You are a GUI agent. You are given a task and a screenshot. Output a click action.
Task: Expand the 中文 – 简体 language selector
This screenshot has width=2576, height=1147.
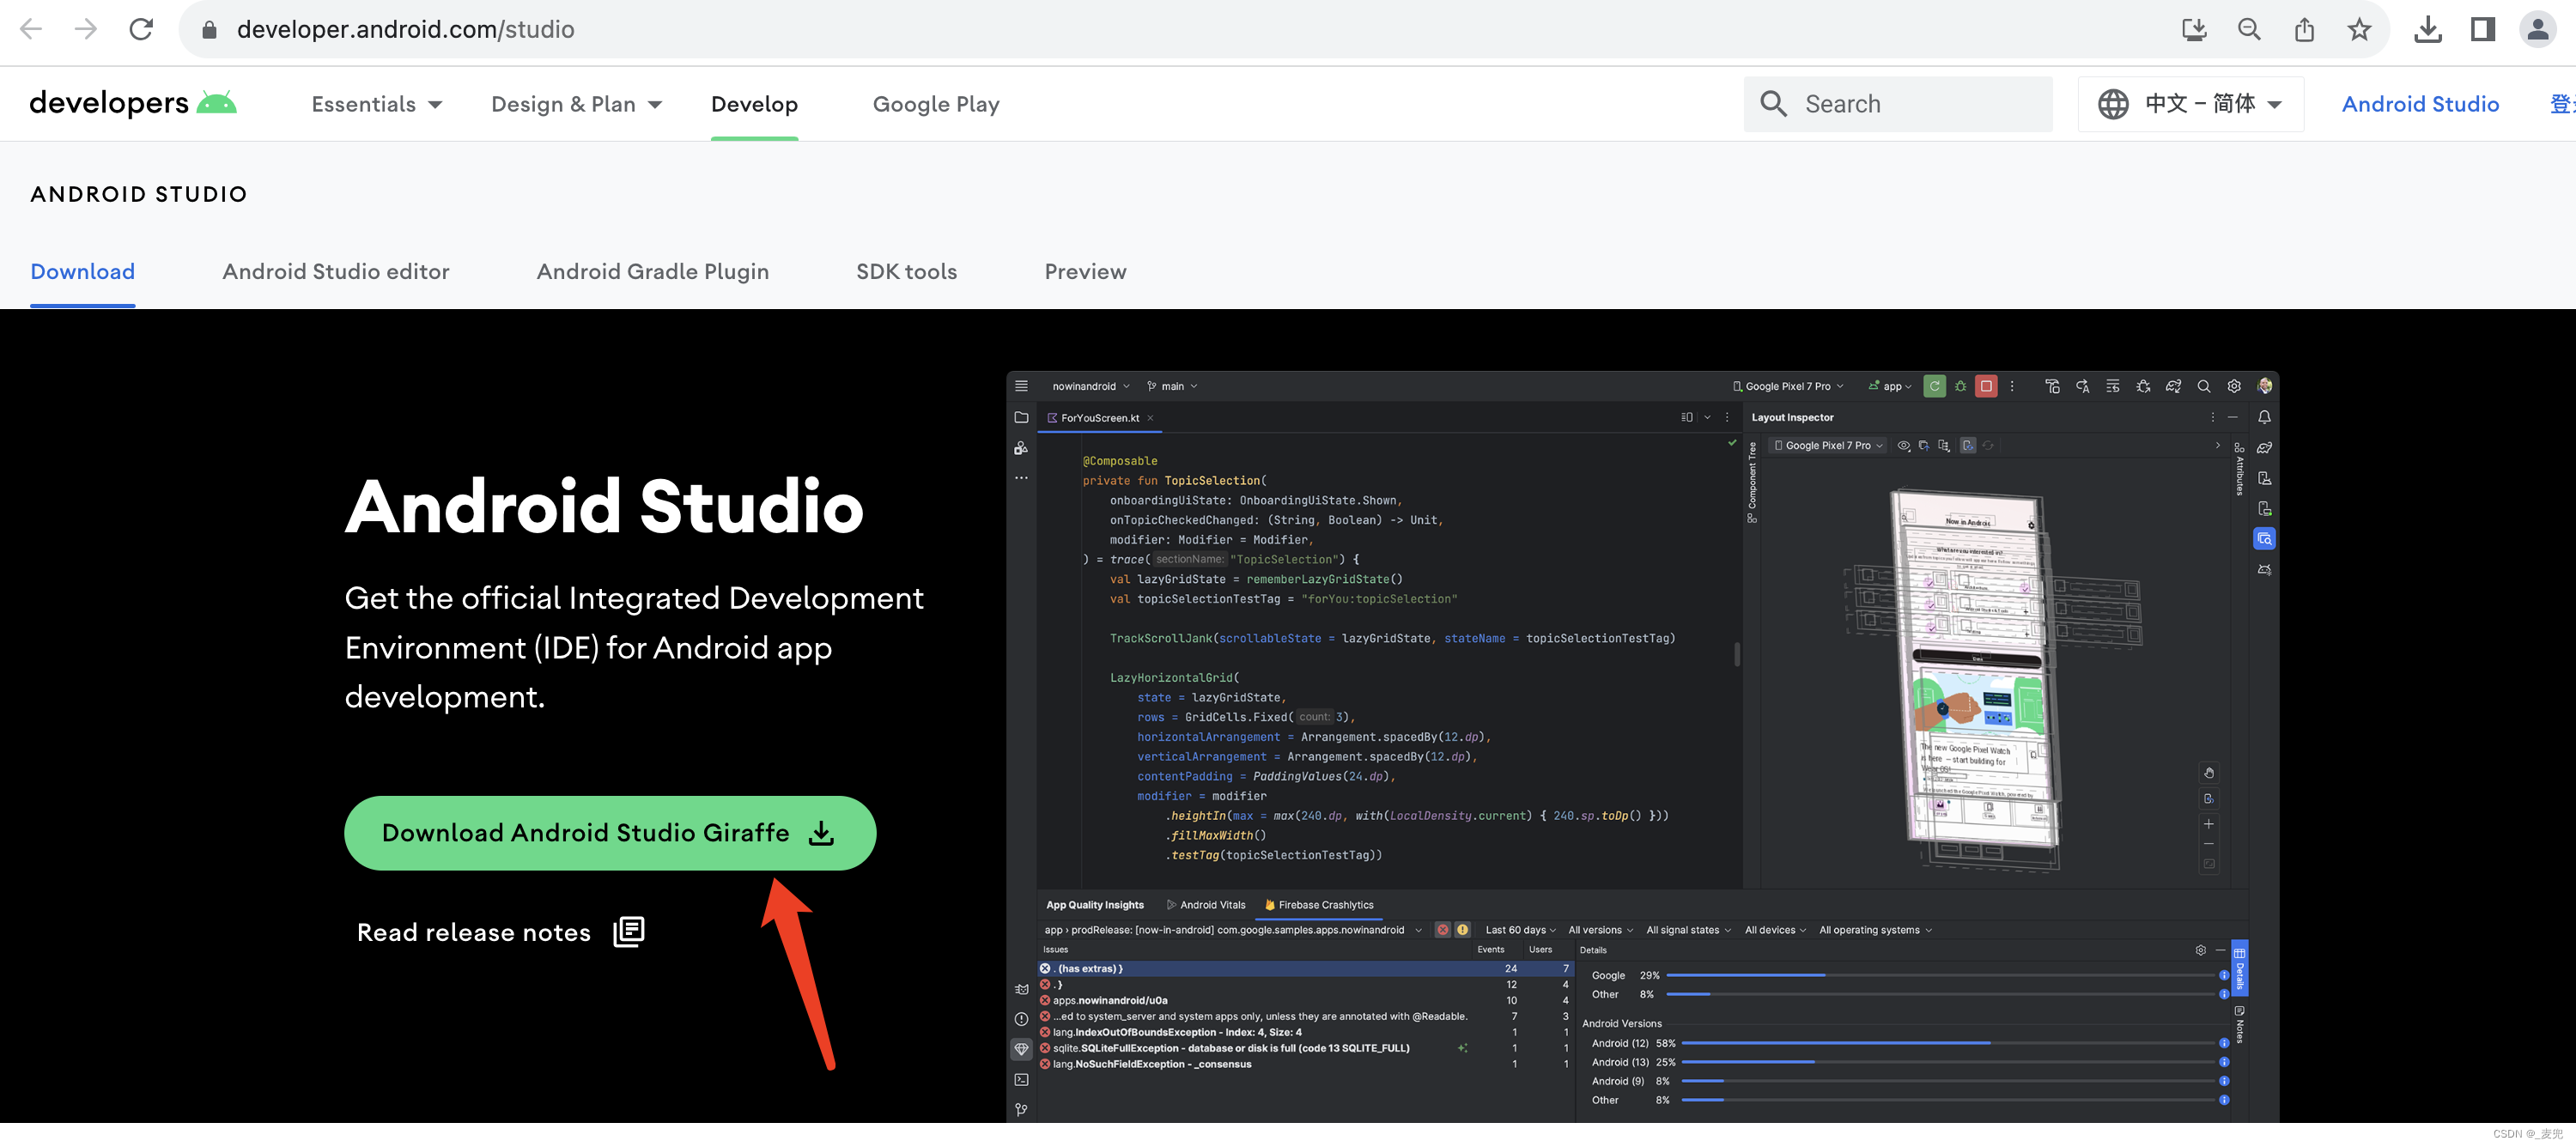(2190, 103)
